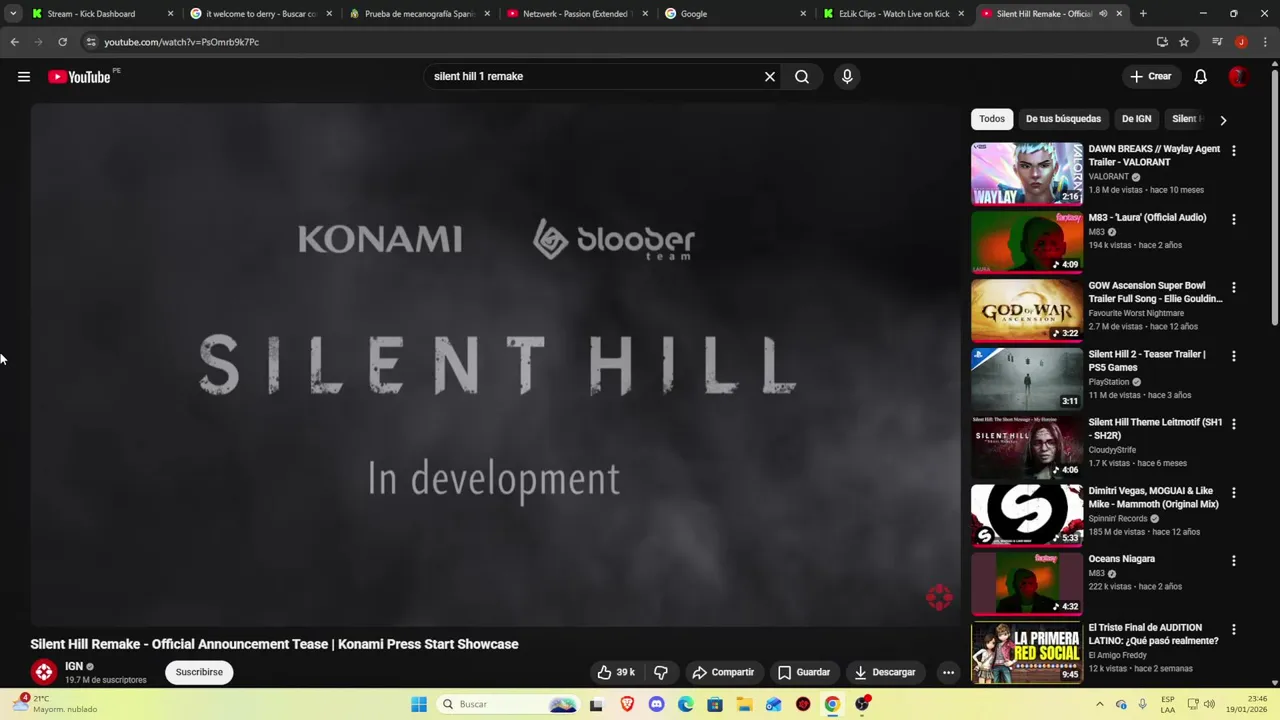Show more filter chips with right arrow

click(x=1223, y=120)
